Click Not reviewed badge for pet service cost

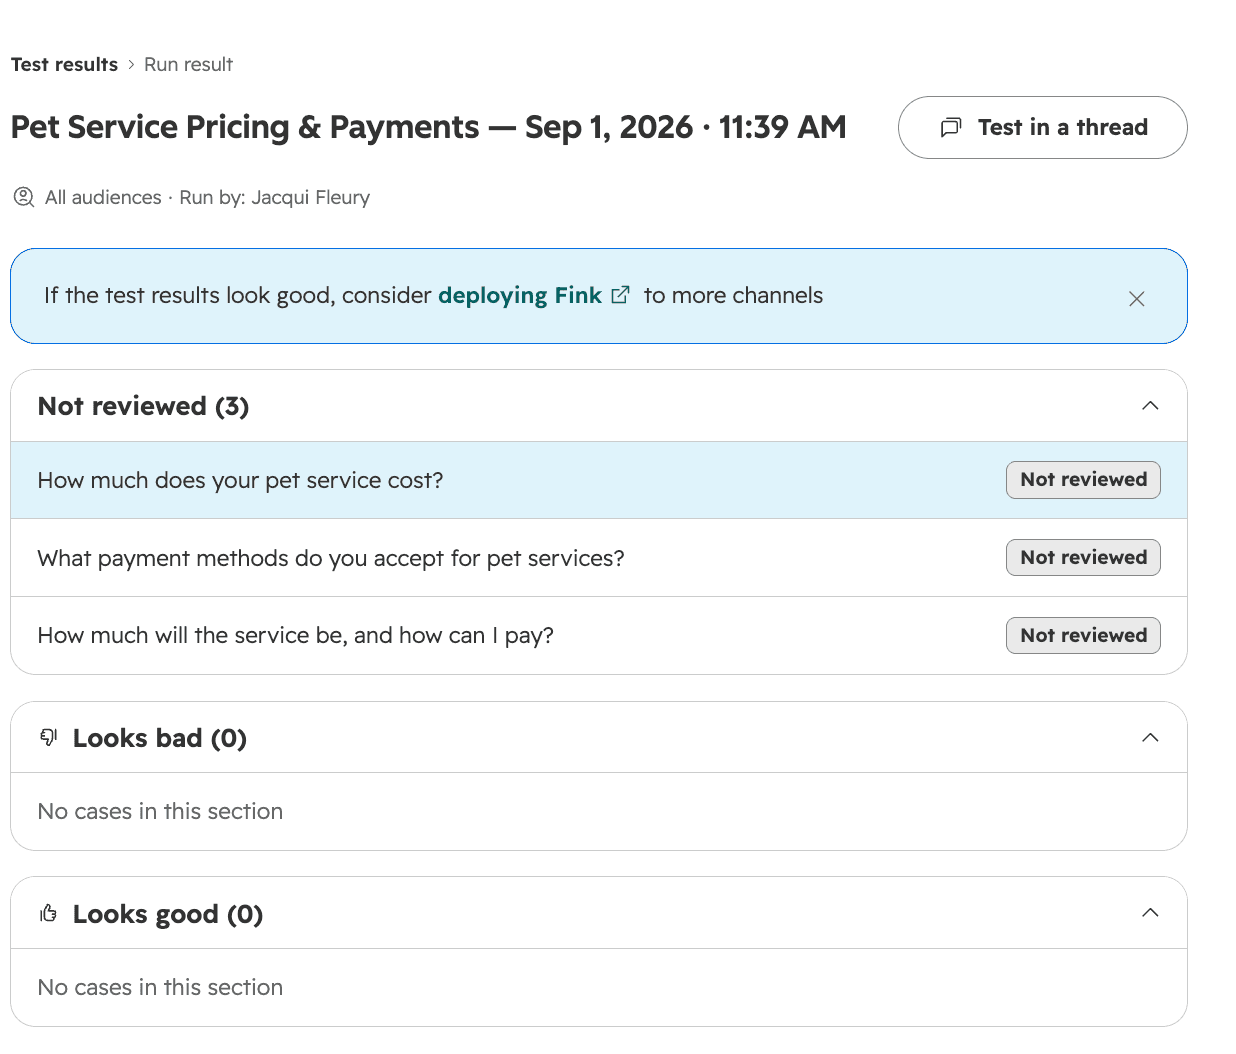[1083, 480]
